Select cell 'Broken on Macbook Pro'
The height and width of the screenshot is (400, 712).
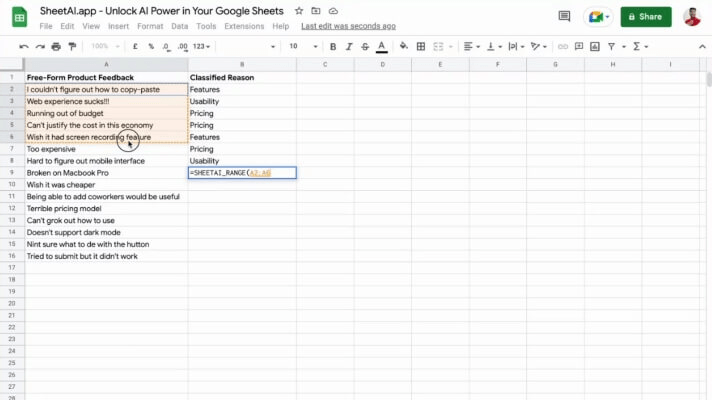pos(106,173)
